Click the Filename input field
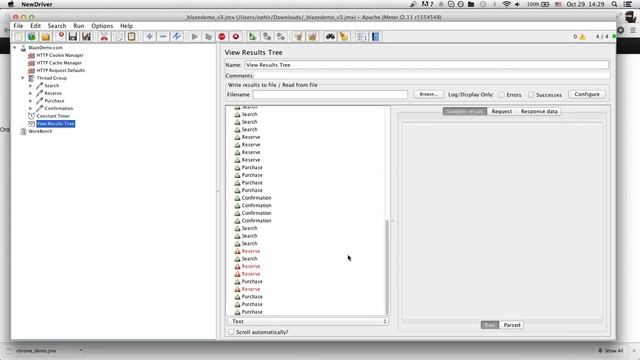The image size is (640, 360). pos(330,95)
